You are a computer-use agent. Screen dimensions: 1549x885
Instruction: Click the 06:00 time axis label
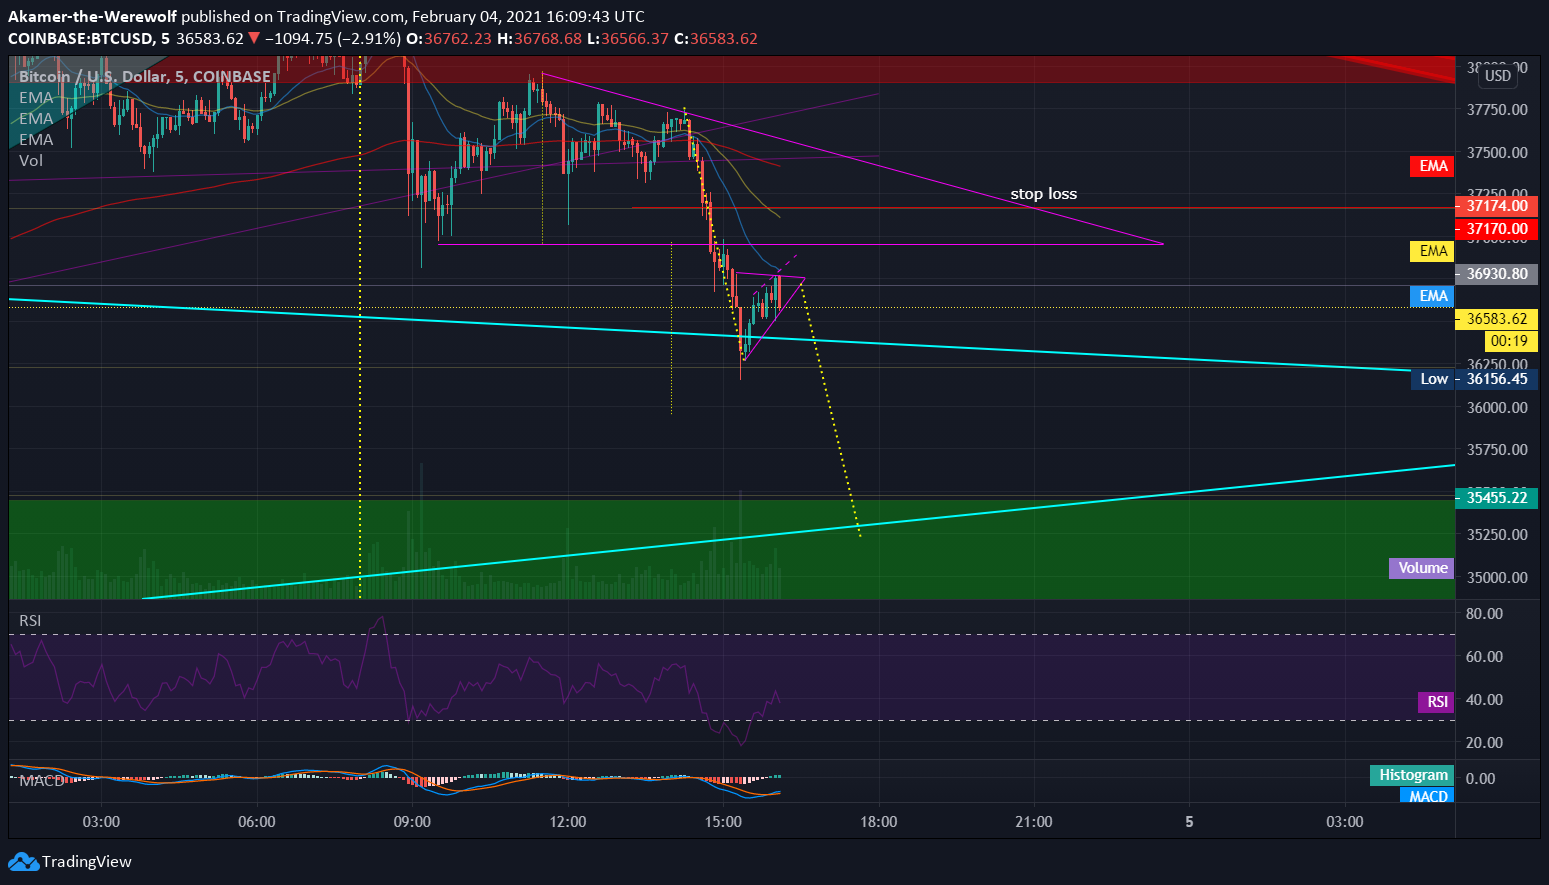point(257,822)
